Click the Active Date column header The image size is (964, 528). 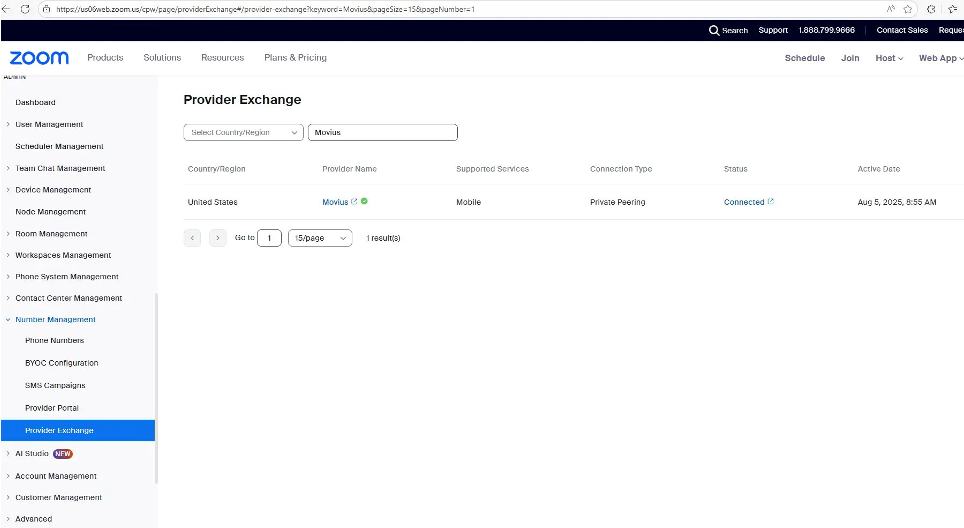click(879, 169)
